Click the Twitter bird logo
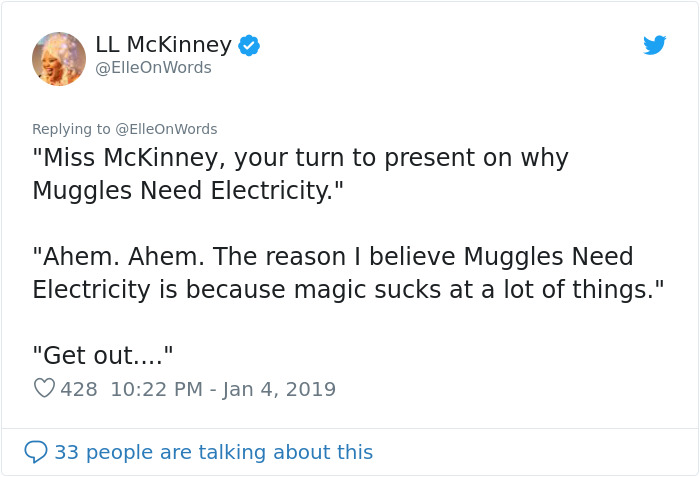Screen dimensions: 700x477 pos(654,45)
